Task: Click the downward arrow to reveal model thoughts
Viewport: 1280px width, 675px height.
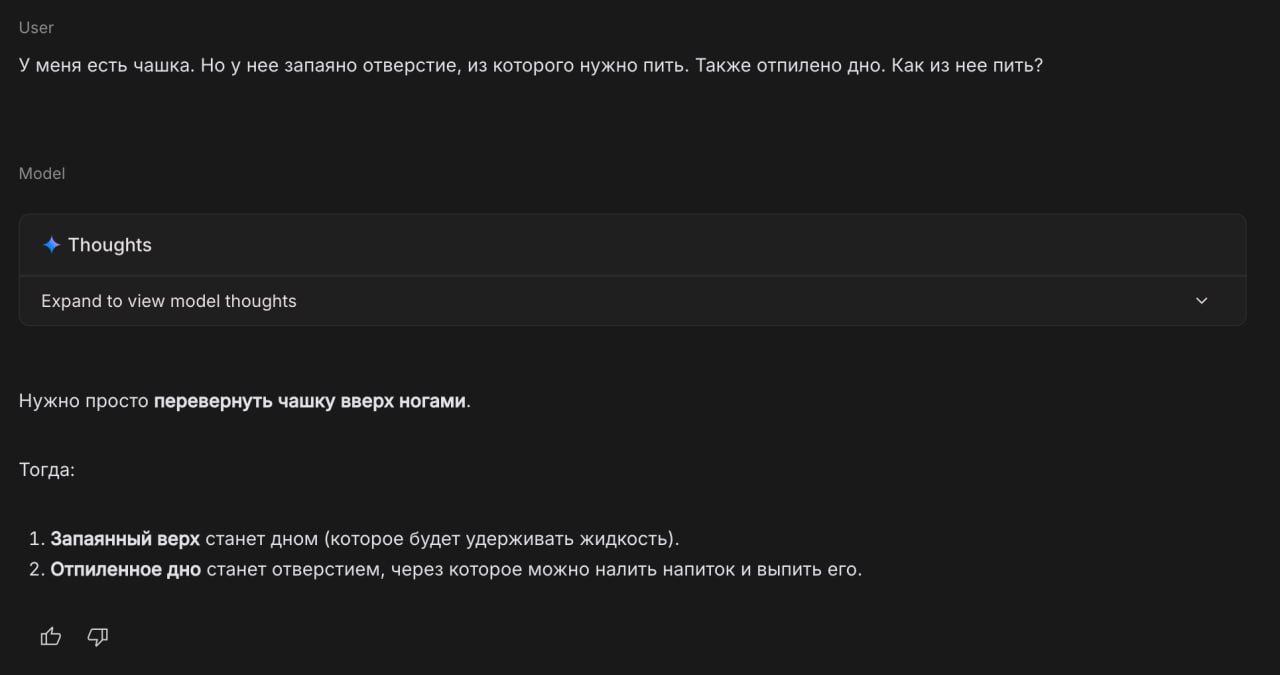Action: [1201, 300]
